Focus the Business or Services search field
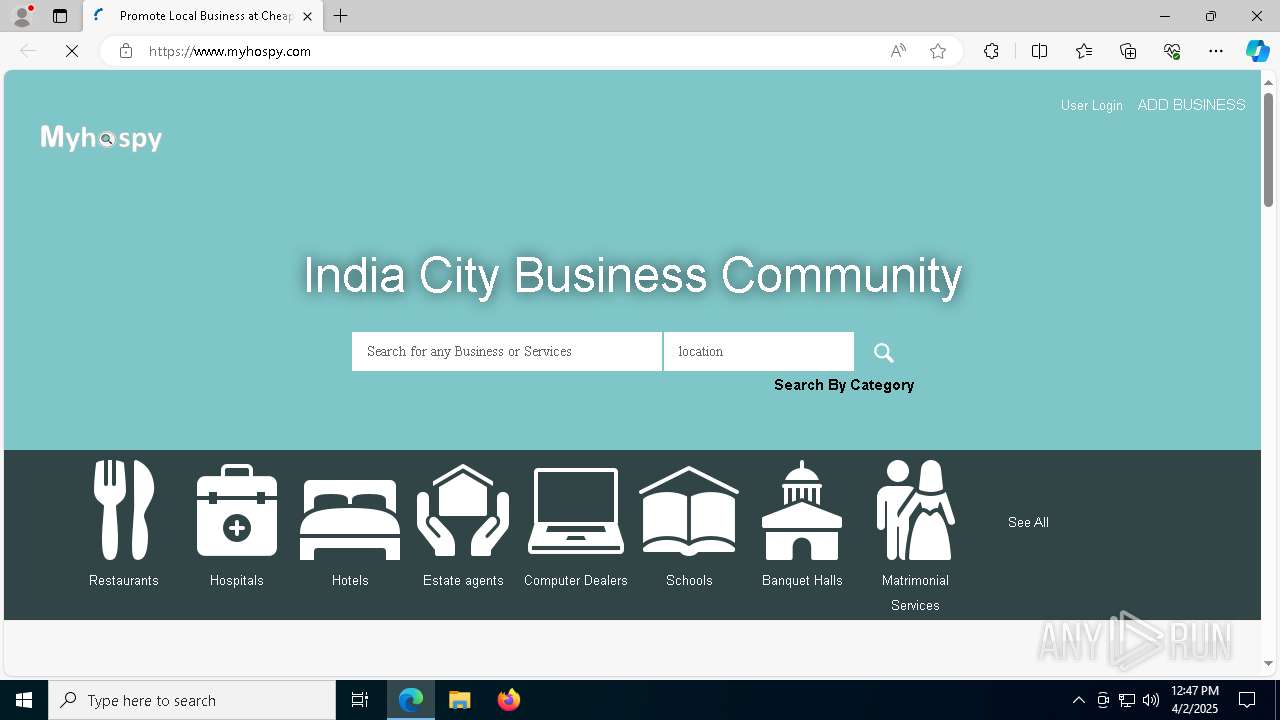Image resolution: width=1280 pixels, height=720 pixels. (507, 352)
